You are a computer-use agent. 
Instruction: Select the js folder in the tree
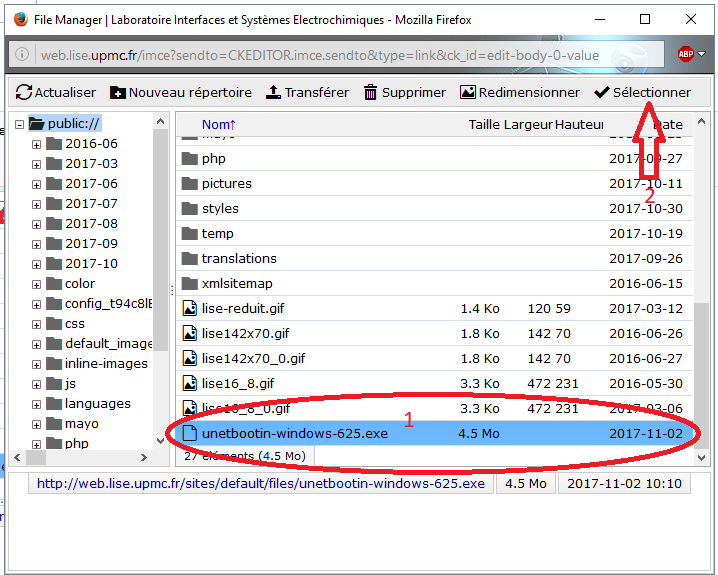(x=70, y=384)
